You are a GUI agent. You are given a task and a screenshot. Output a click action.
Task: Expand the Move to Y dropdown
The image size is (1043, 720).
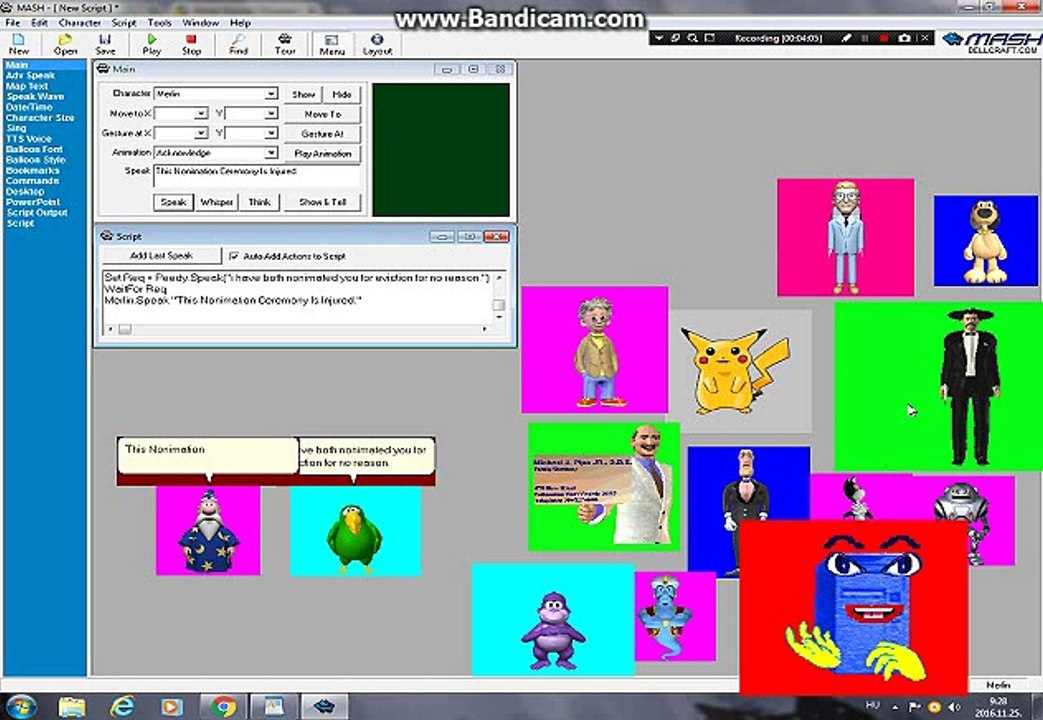(x=271, y=114)
